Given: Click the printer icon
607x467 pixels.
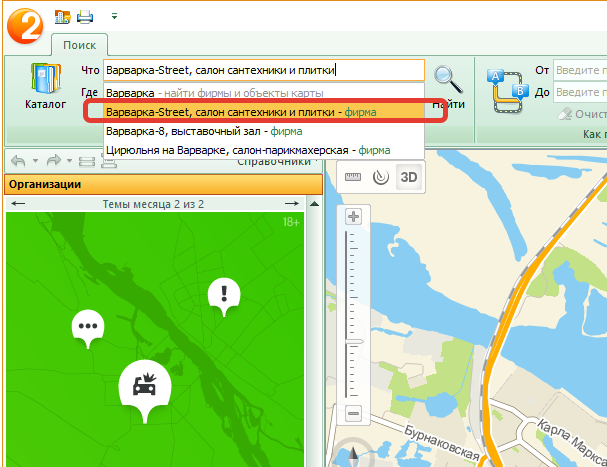Looking at the screenshot, I should (x=85, y=17).
